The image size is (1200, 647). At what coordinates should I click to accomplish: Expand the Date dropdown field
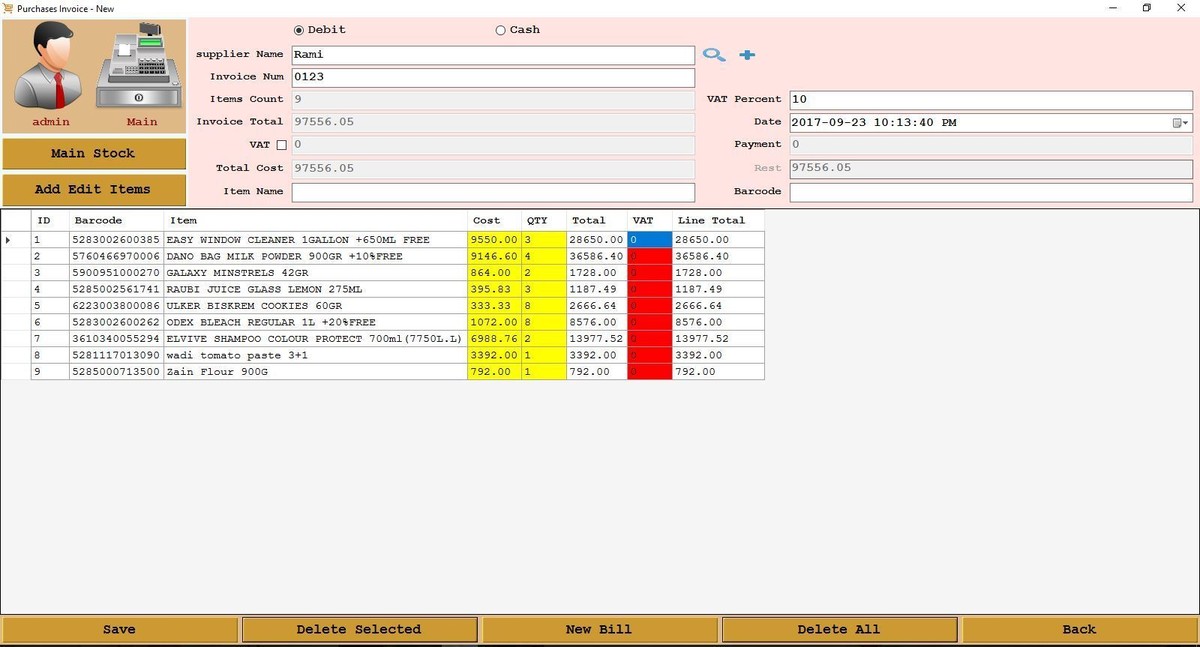pos(1187,123)
